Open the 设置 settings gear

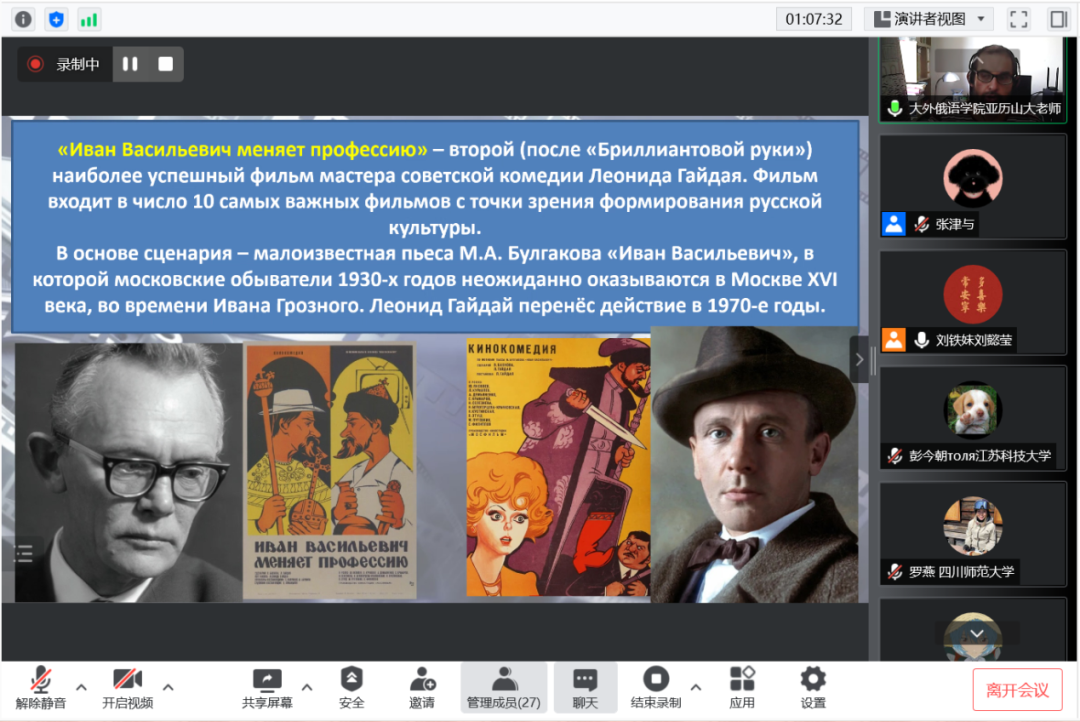(813, 687)
